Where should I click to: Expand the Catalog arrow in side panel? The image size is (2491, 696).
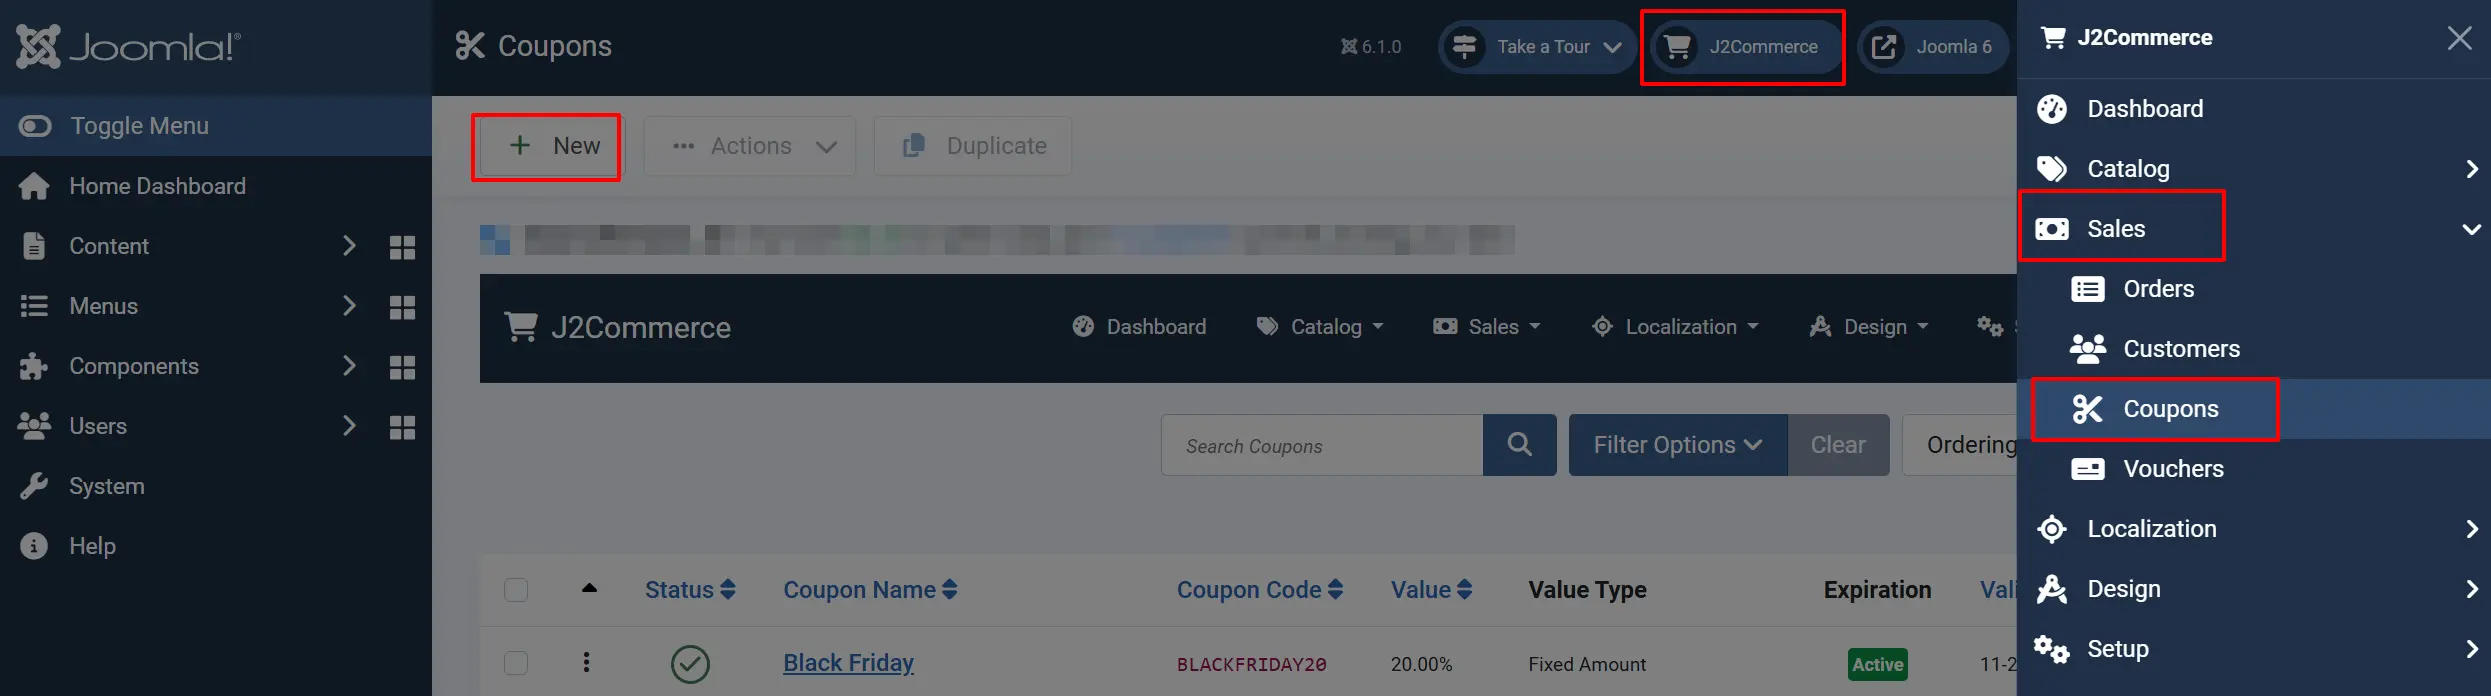pyautogui.click(x=2471, y=169)
